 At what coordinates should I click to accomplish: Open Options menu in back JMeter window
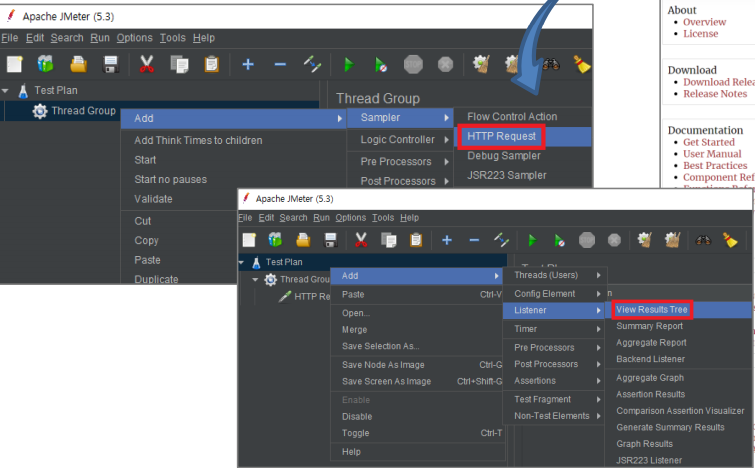click(x=134, y=38)
